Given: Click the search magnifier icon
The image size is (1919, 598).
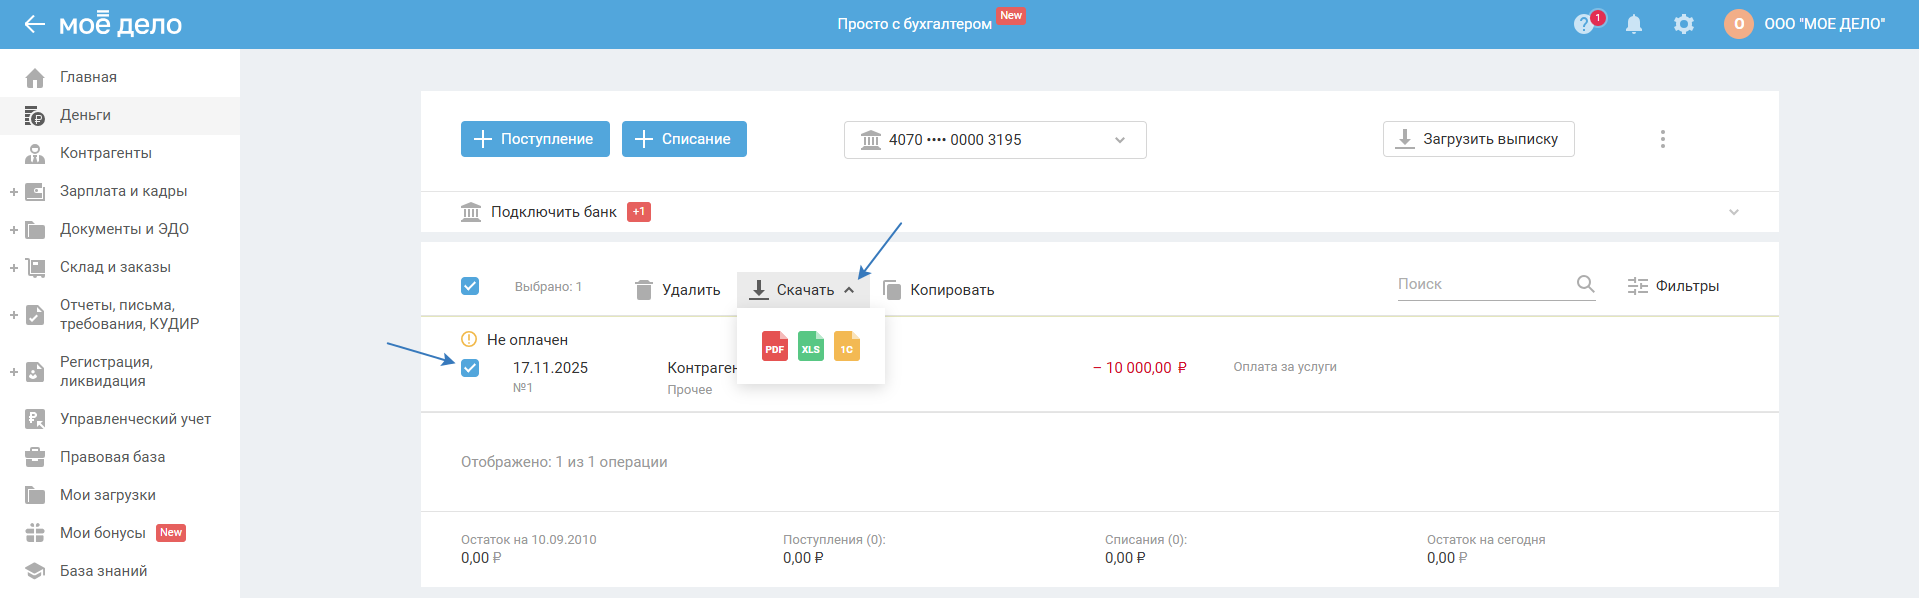Looking at the screenshot, I should [x=1585, y=284].
